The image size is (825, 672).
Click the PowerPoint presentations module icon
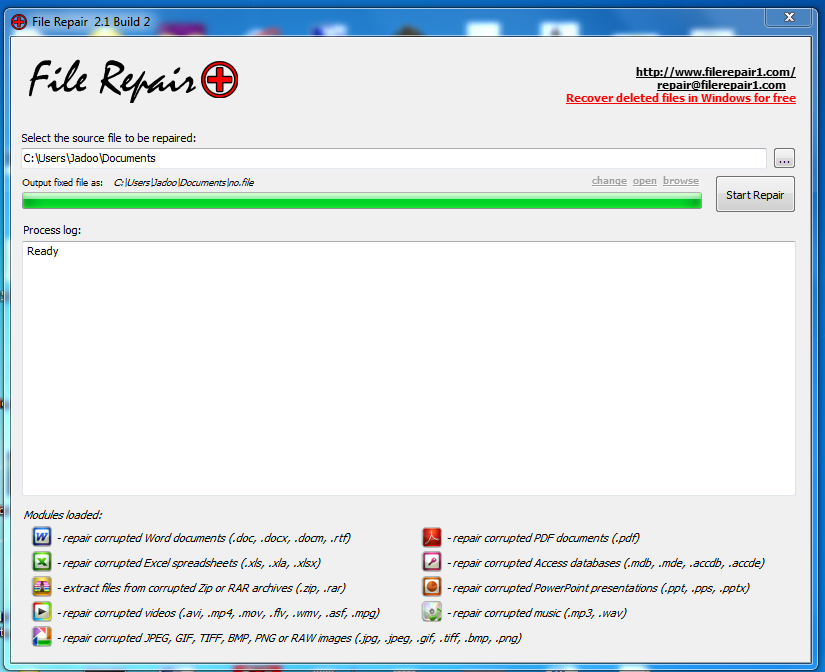(x=432, y=587)
